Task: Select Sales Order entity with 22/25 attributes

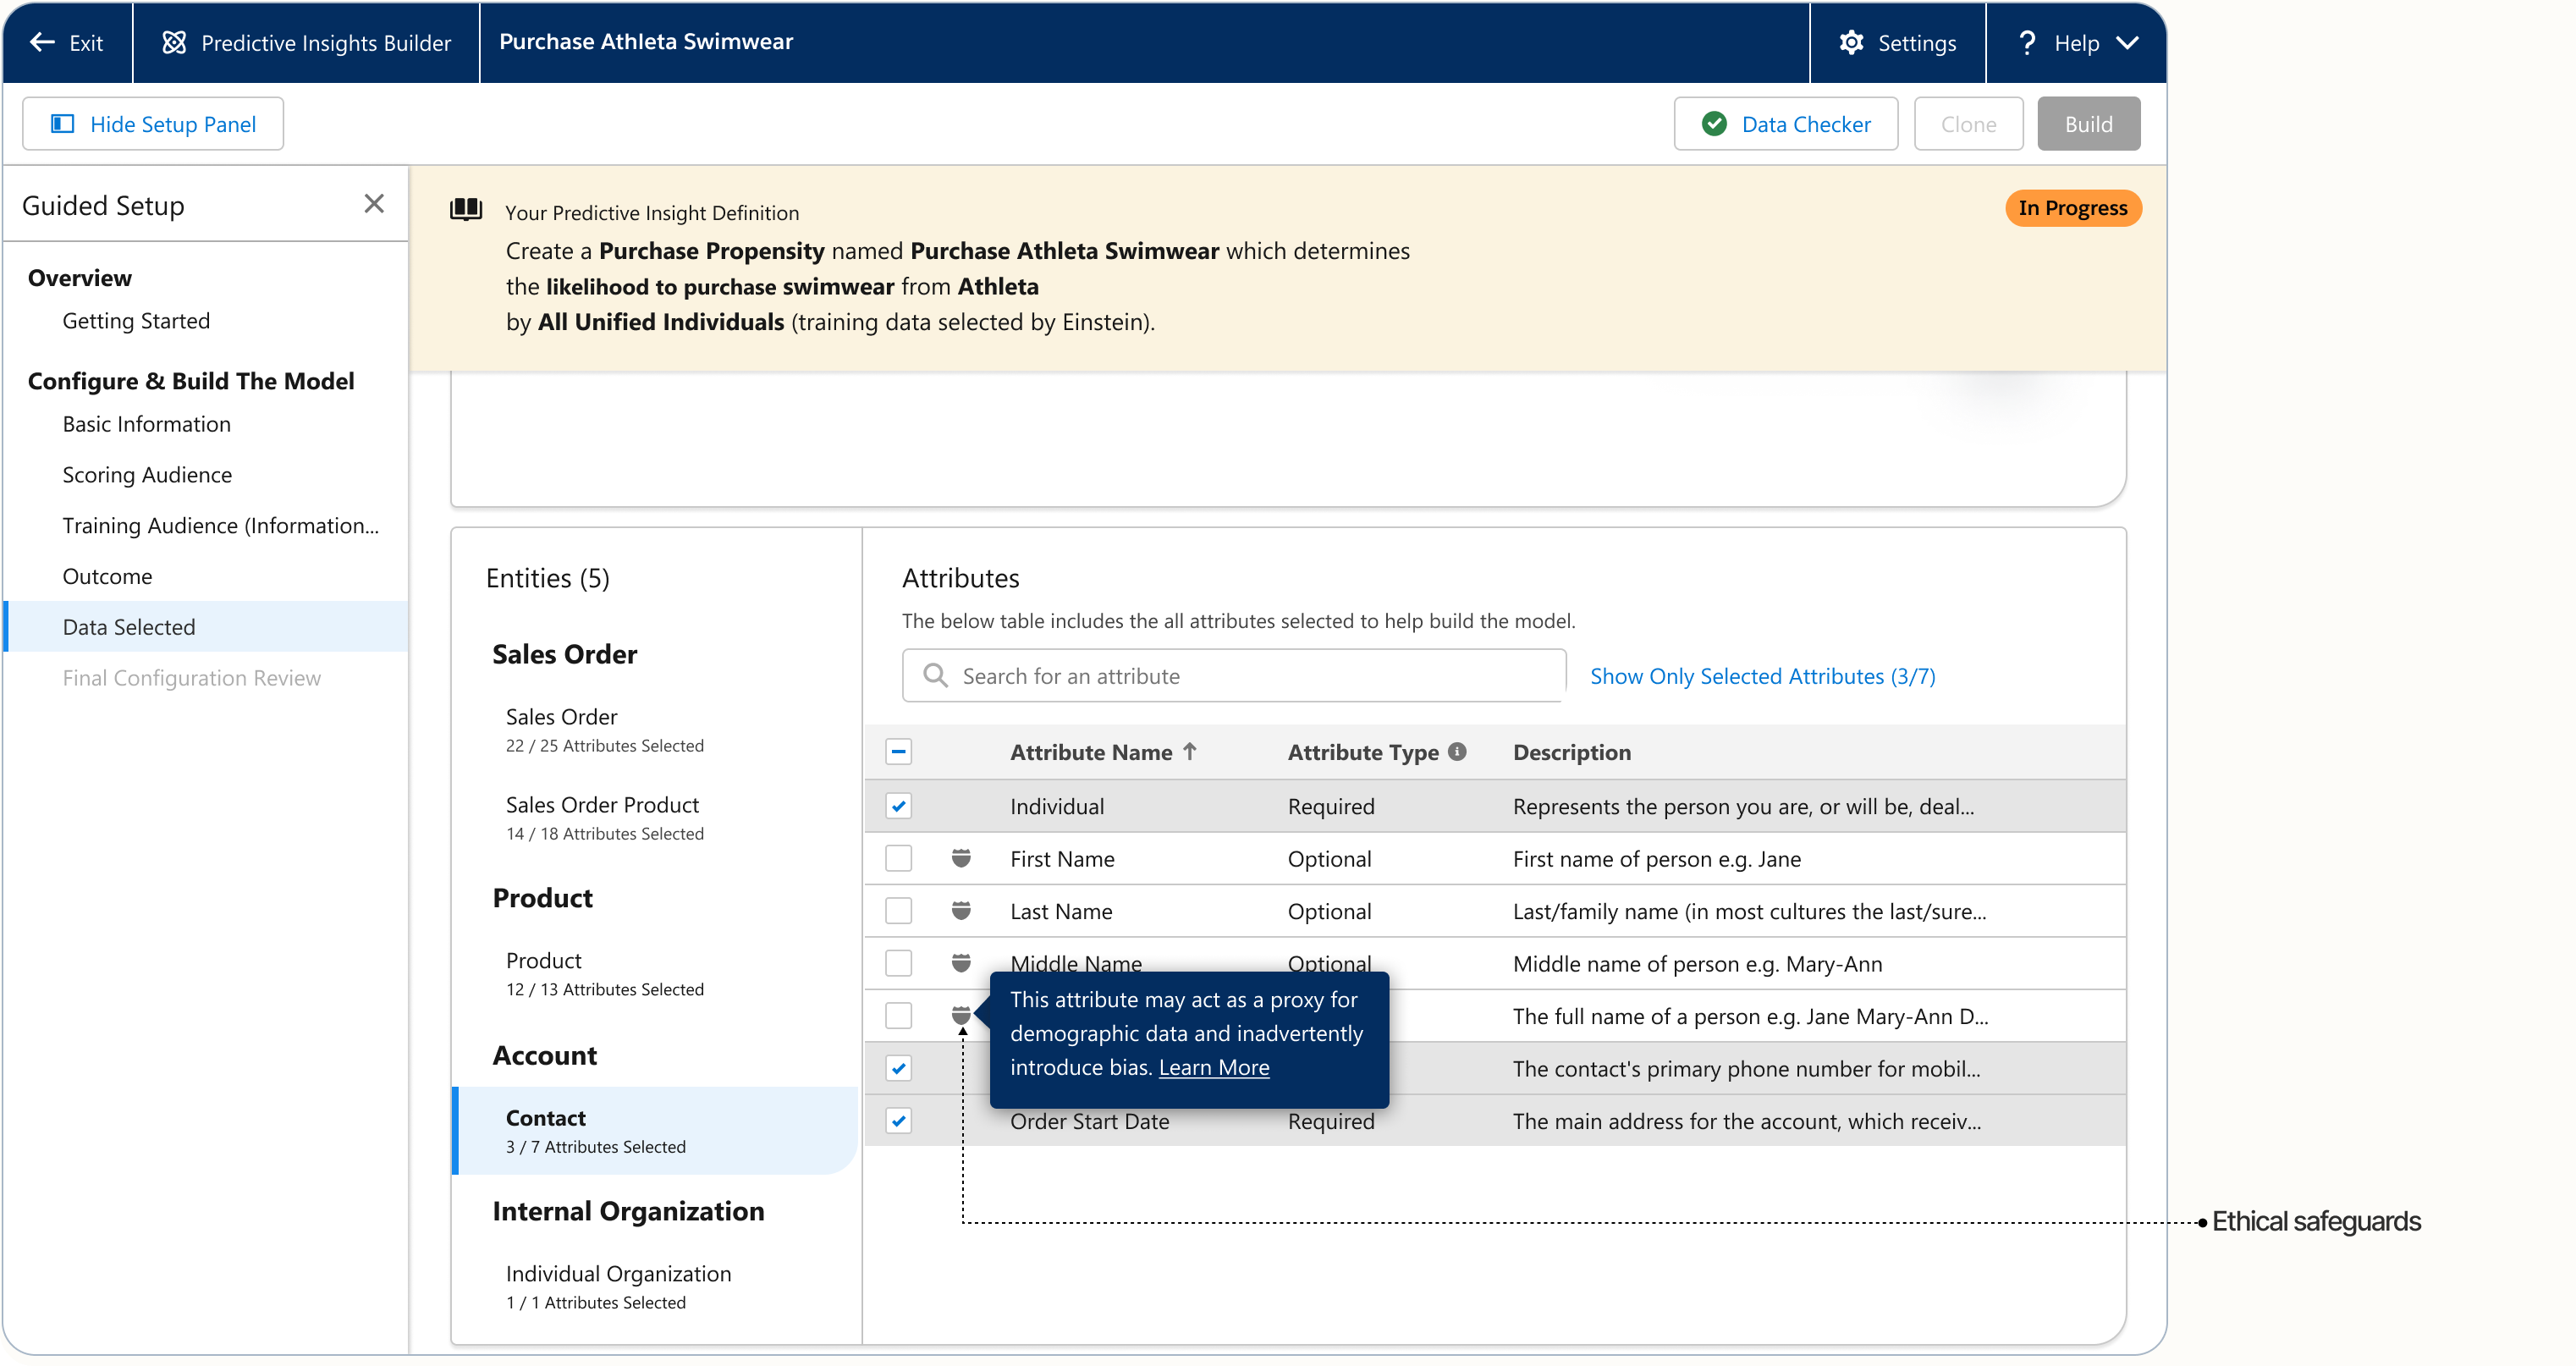Action: click(604, 730)
